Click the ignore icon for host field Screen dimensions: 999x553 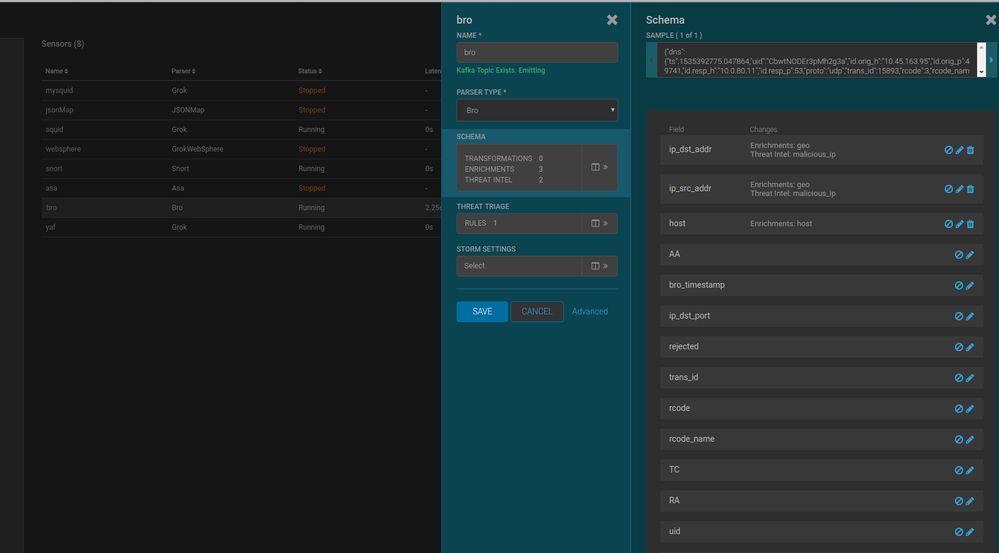[x=948, y=224]
